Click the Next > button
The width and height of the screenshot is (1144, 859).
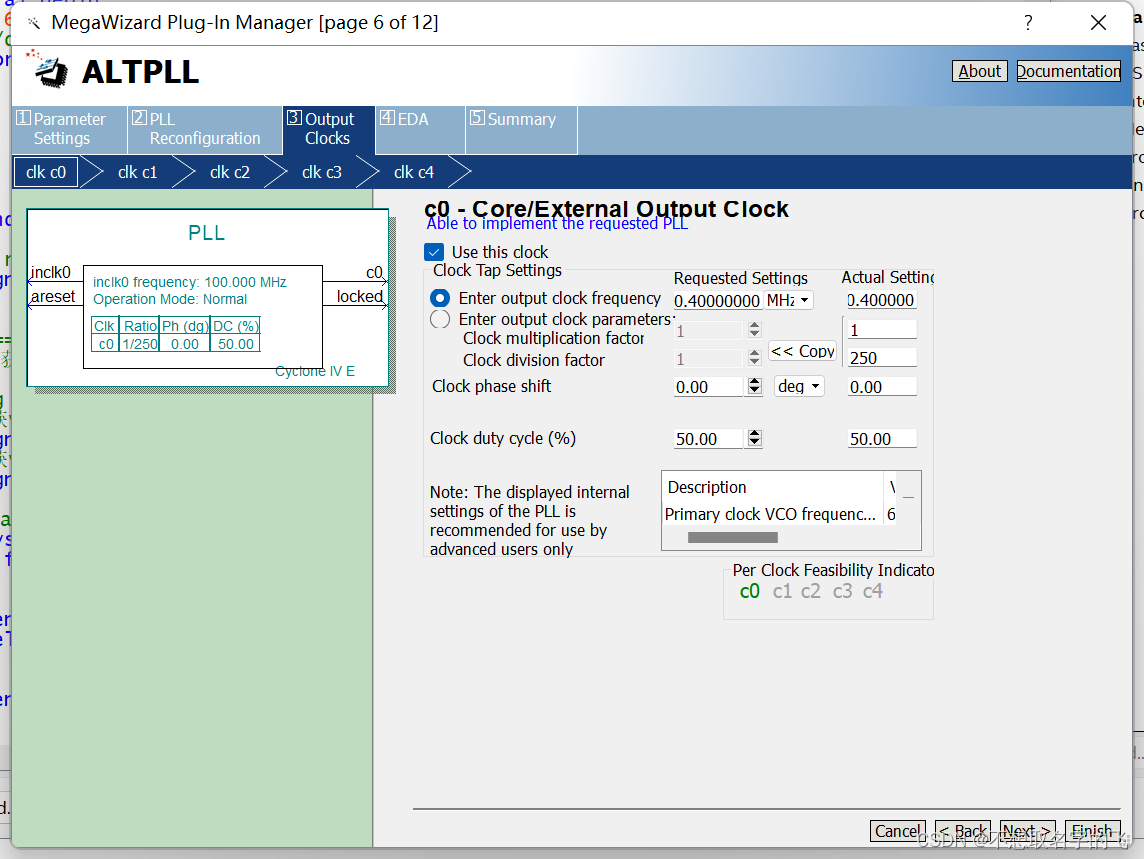(1027, 831)
